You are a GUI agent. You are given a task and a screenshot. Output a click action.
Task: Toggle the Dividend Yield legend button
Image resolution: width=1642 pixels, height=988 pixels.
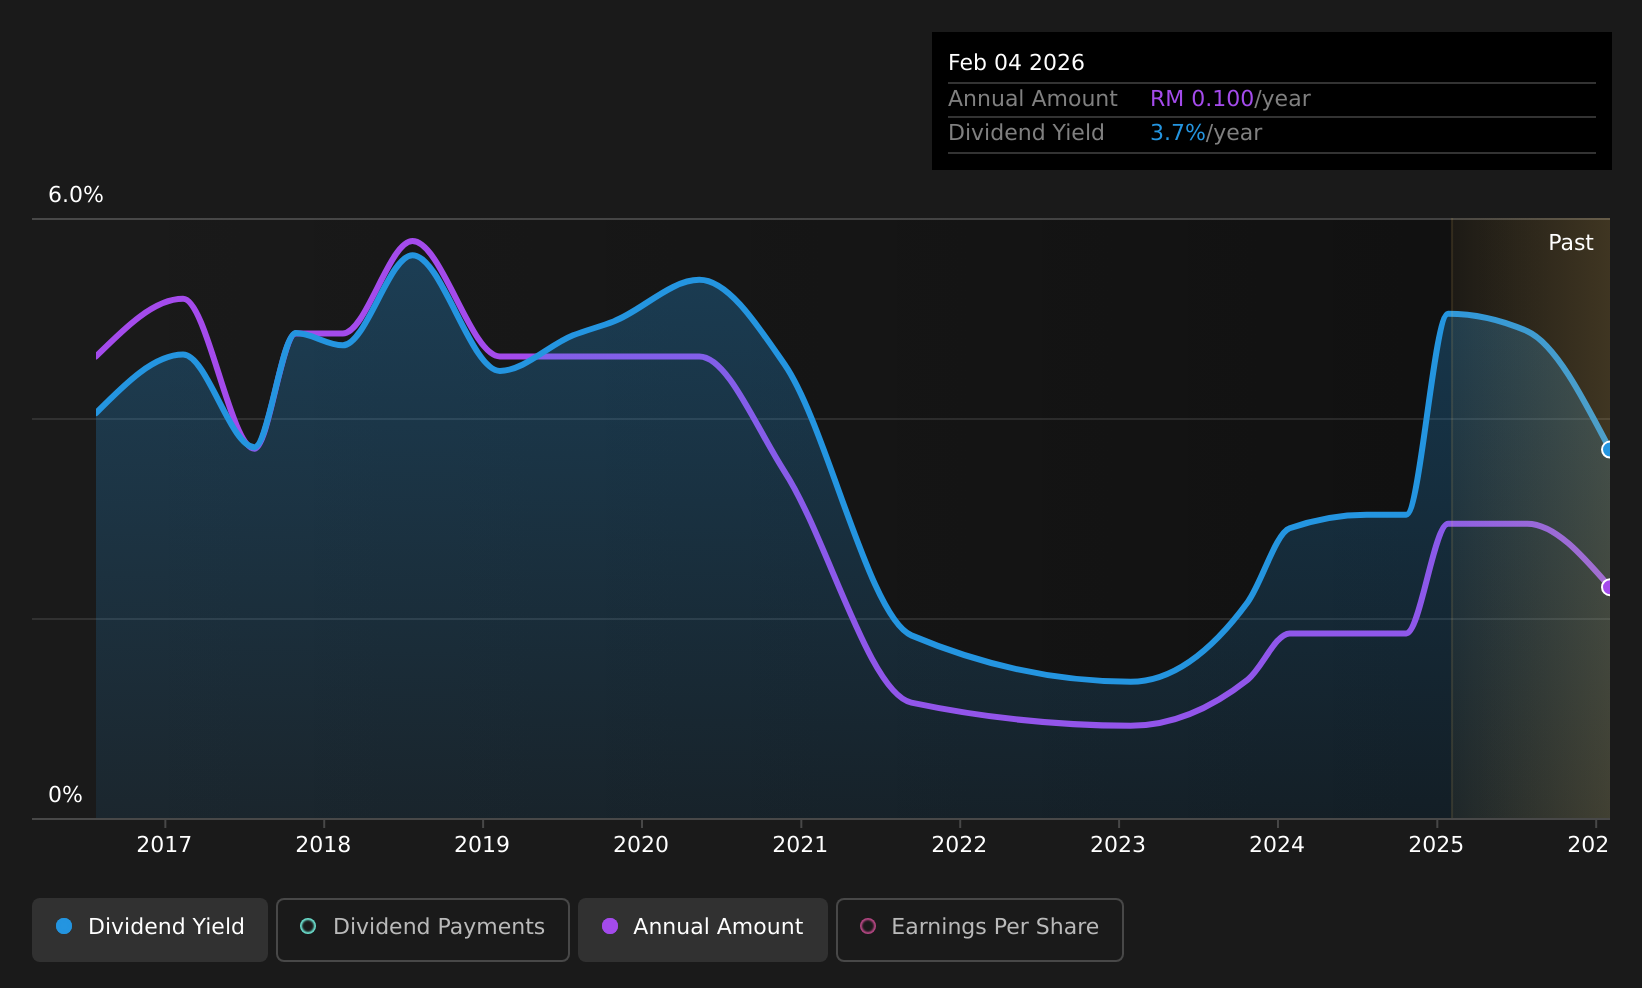pos(150,929)
